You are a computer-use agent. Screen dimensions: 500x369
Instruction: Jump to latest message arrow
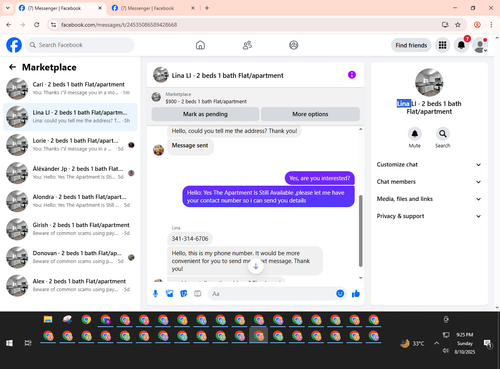256,266
